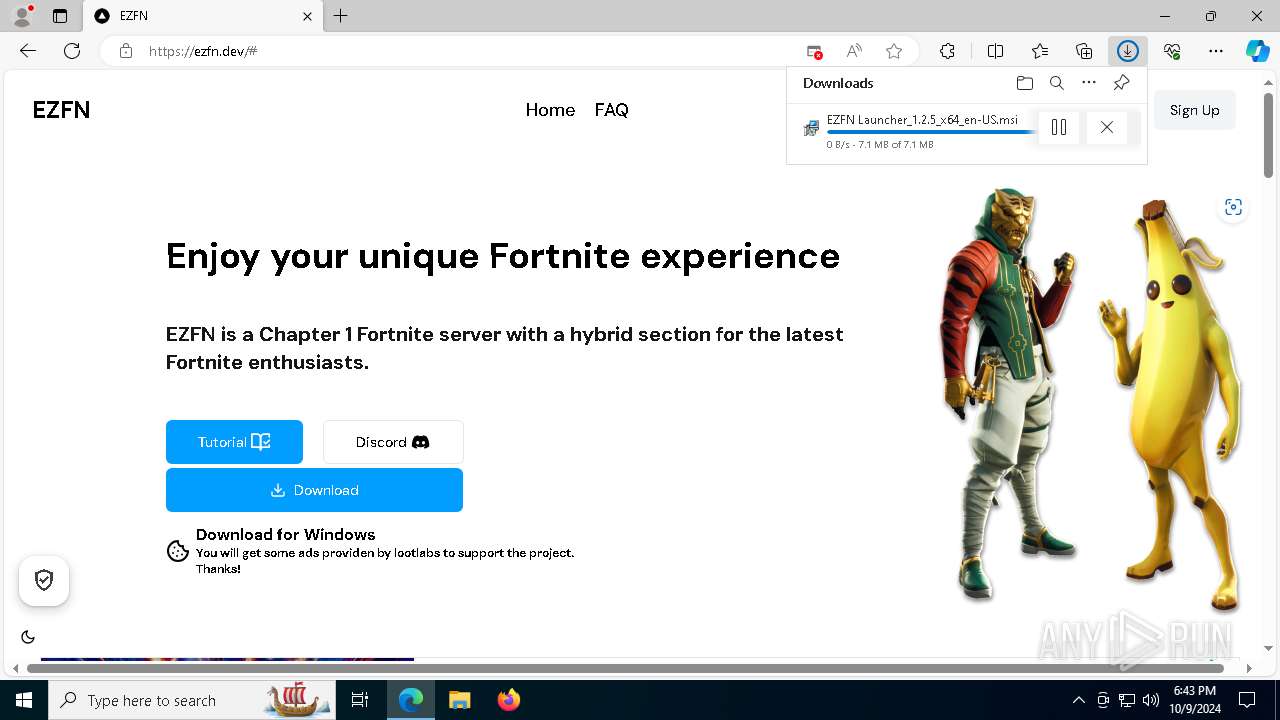
Task: Click the Sign Up button
Action: (1194, 110)
